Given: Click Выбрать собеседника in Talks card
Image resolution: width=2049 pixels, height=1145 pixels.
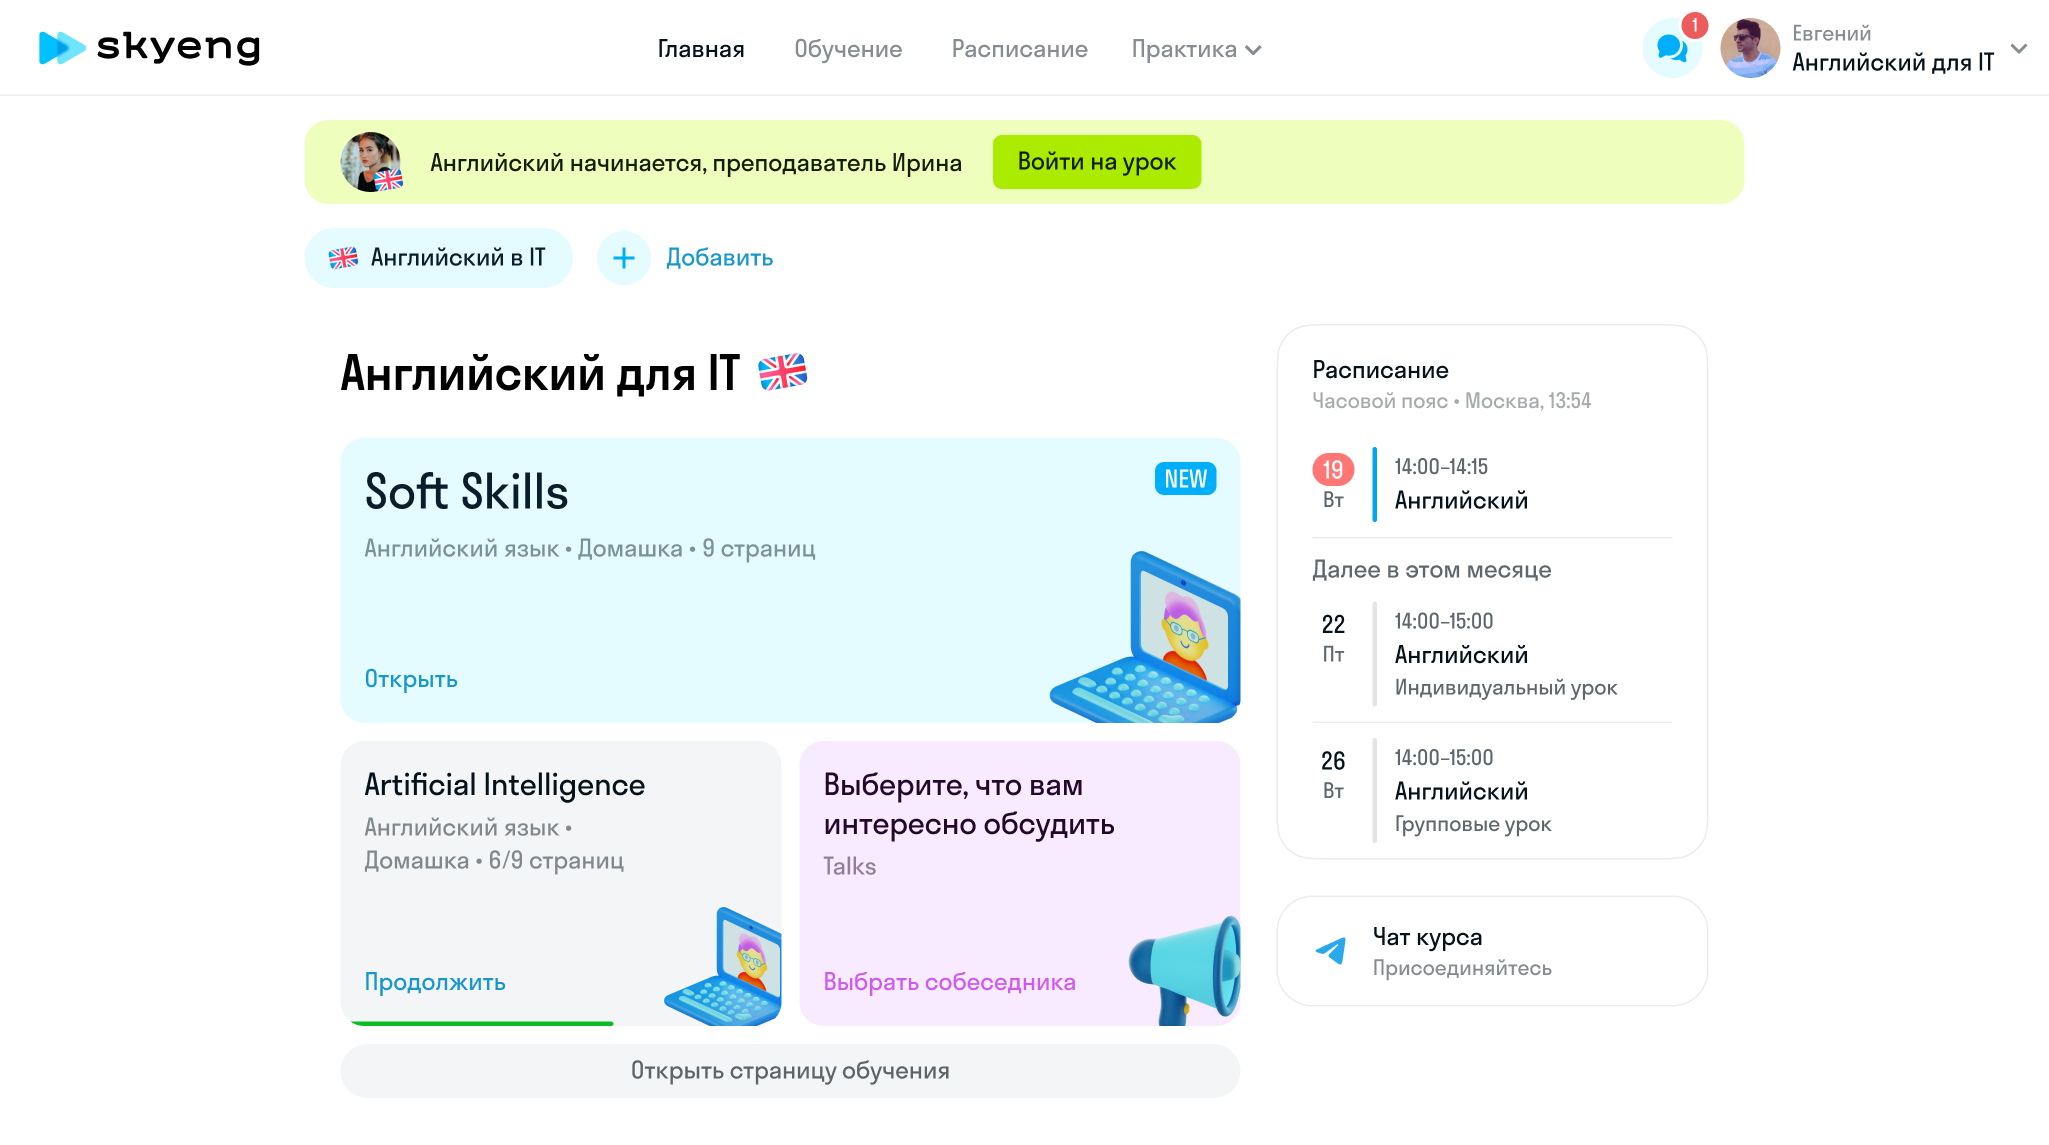Looking at the screenshot, I should 948,982.
